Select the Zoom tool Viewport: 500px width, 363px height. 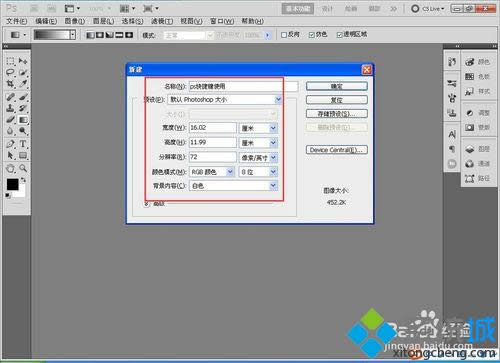click(23, 168)
